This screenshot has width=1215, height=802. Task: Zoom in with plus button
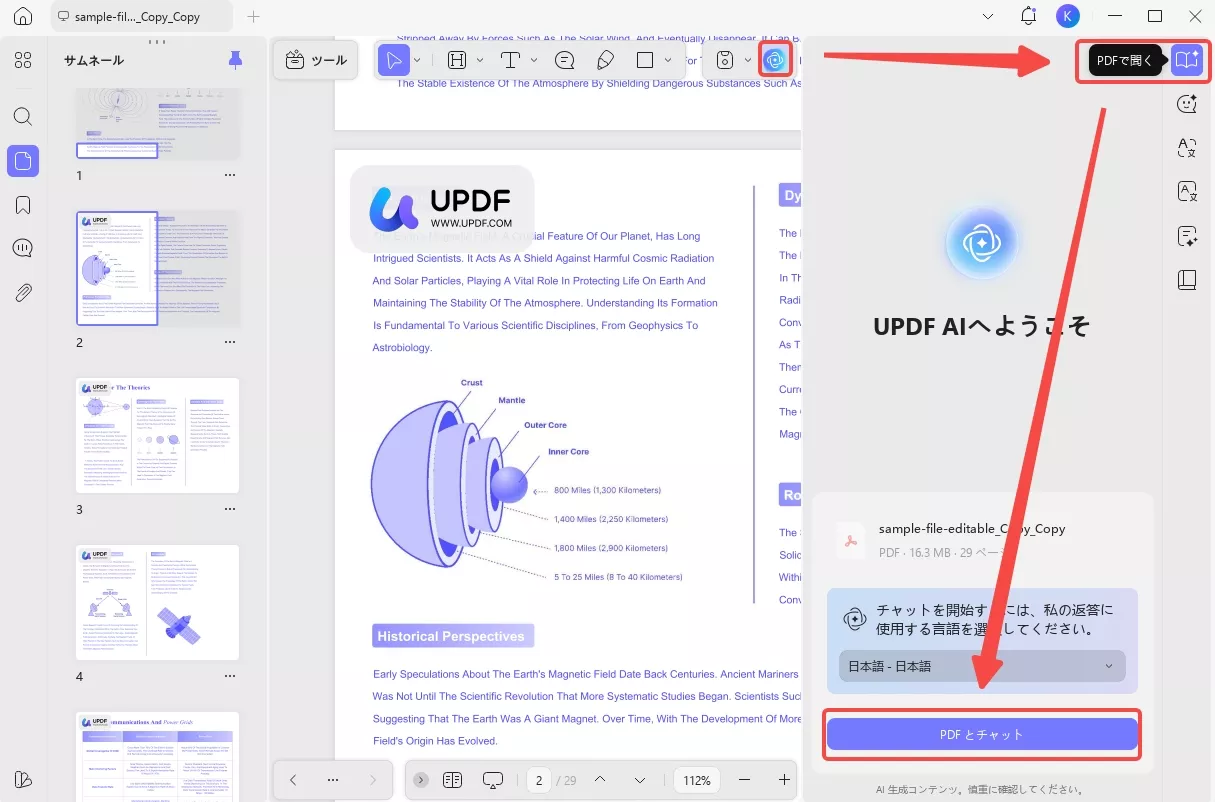point(784,780)
